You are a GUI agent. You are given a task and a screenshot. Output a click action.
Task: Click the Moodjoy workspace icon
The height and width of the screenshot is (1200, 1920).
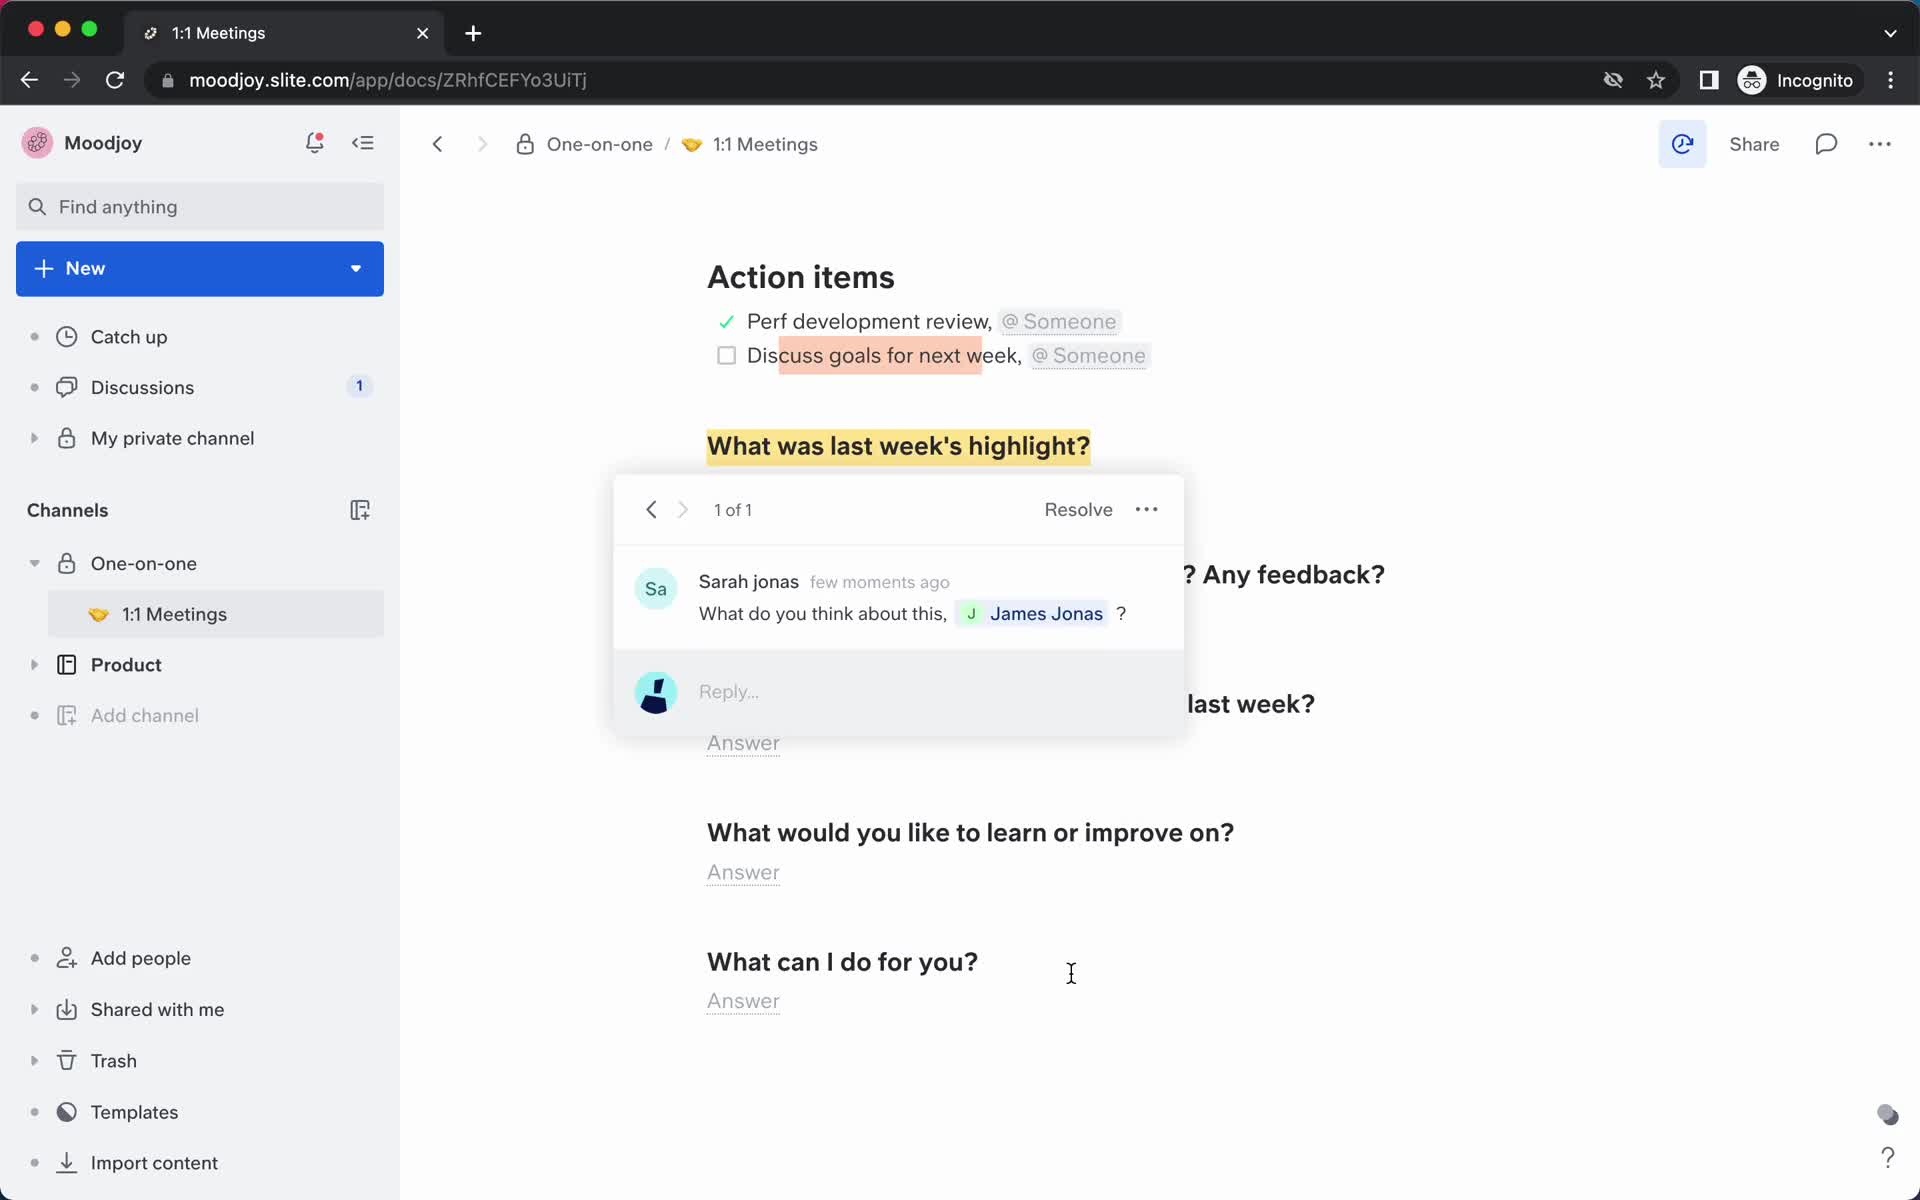click(36, 142)
